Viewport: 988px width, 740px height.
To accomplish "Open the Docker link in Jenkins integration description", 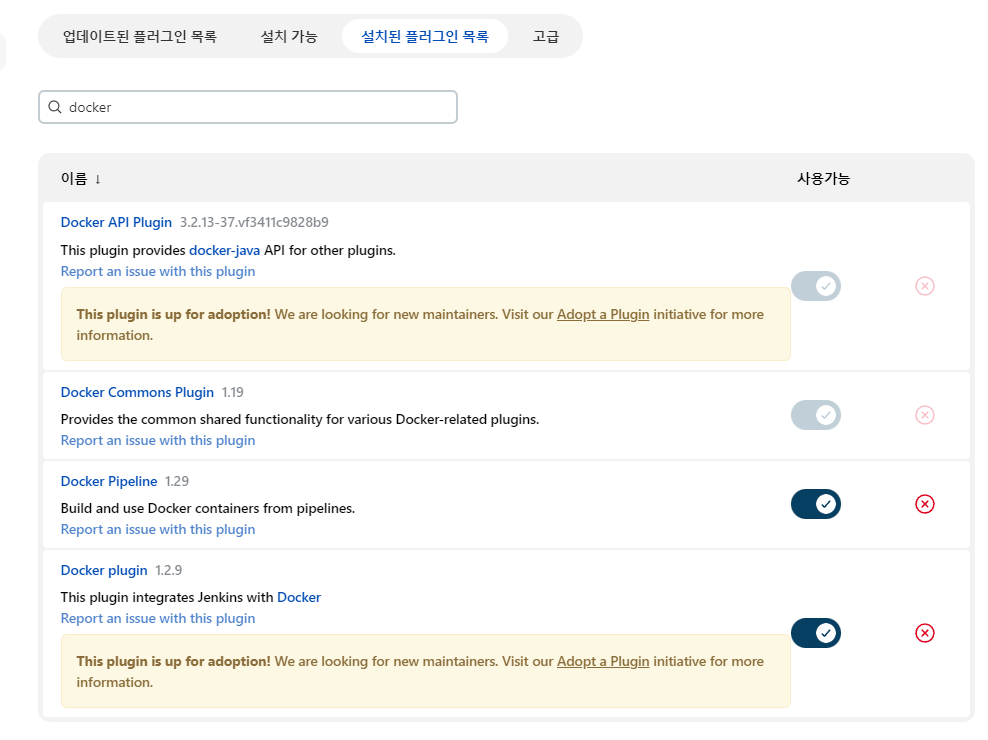I will click(x=299, y=598).
